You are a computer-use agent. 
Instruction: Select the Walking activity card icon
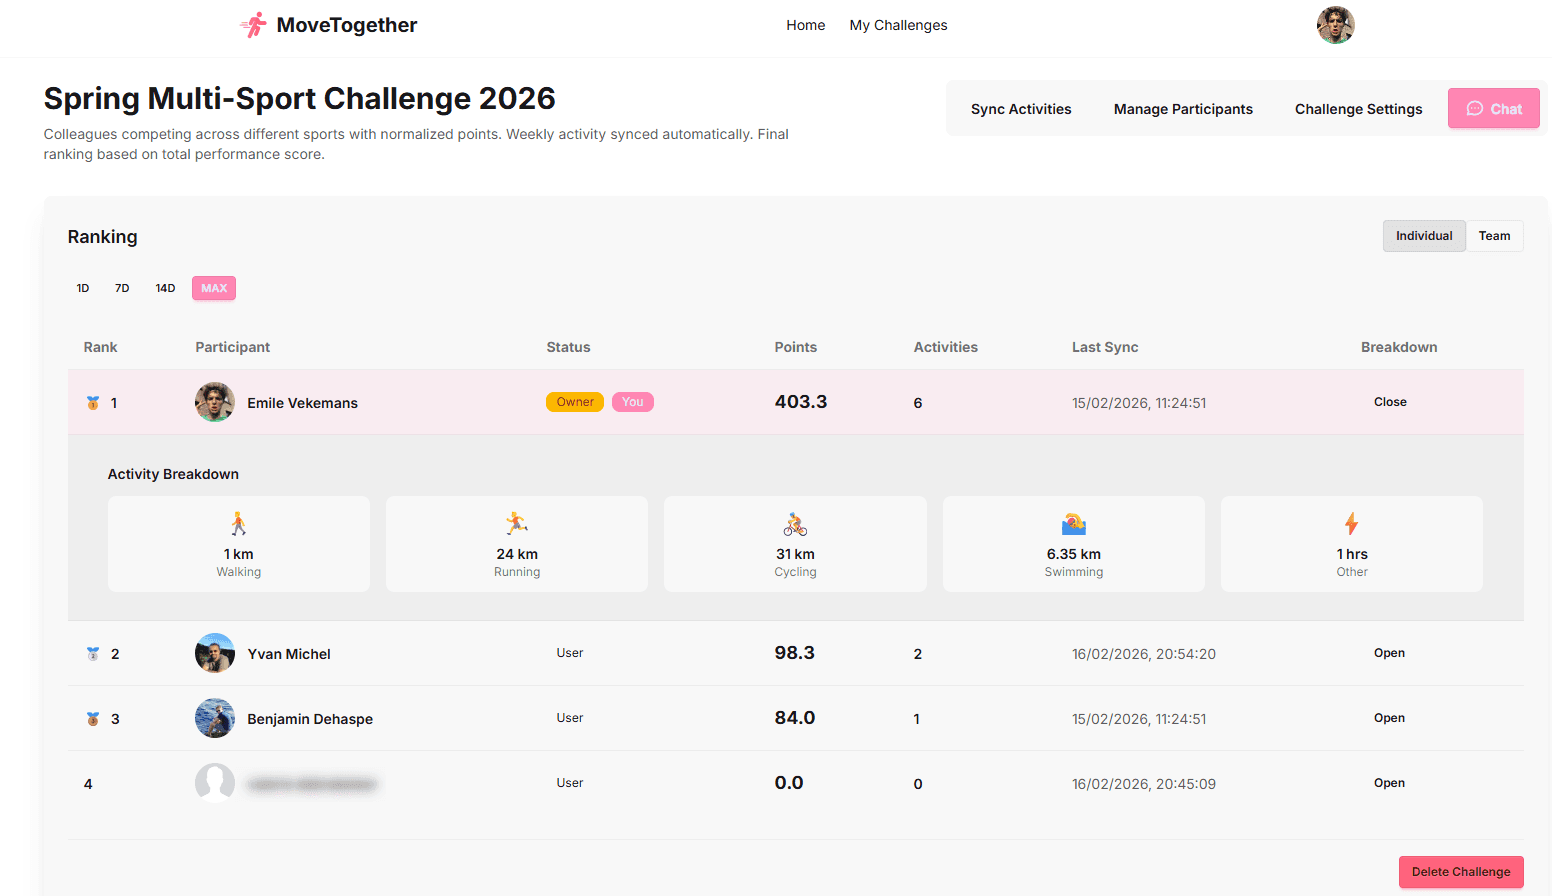tap(238, 523)
